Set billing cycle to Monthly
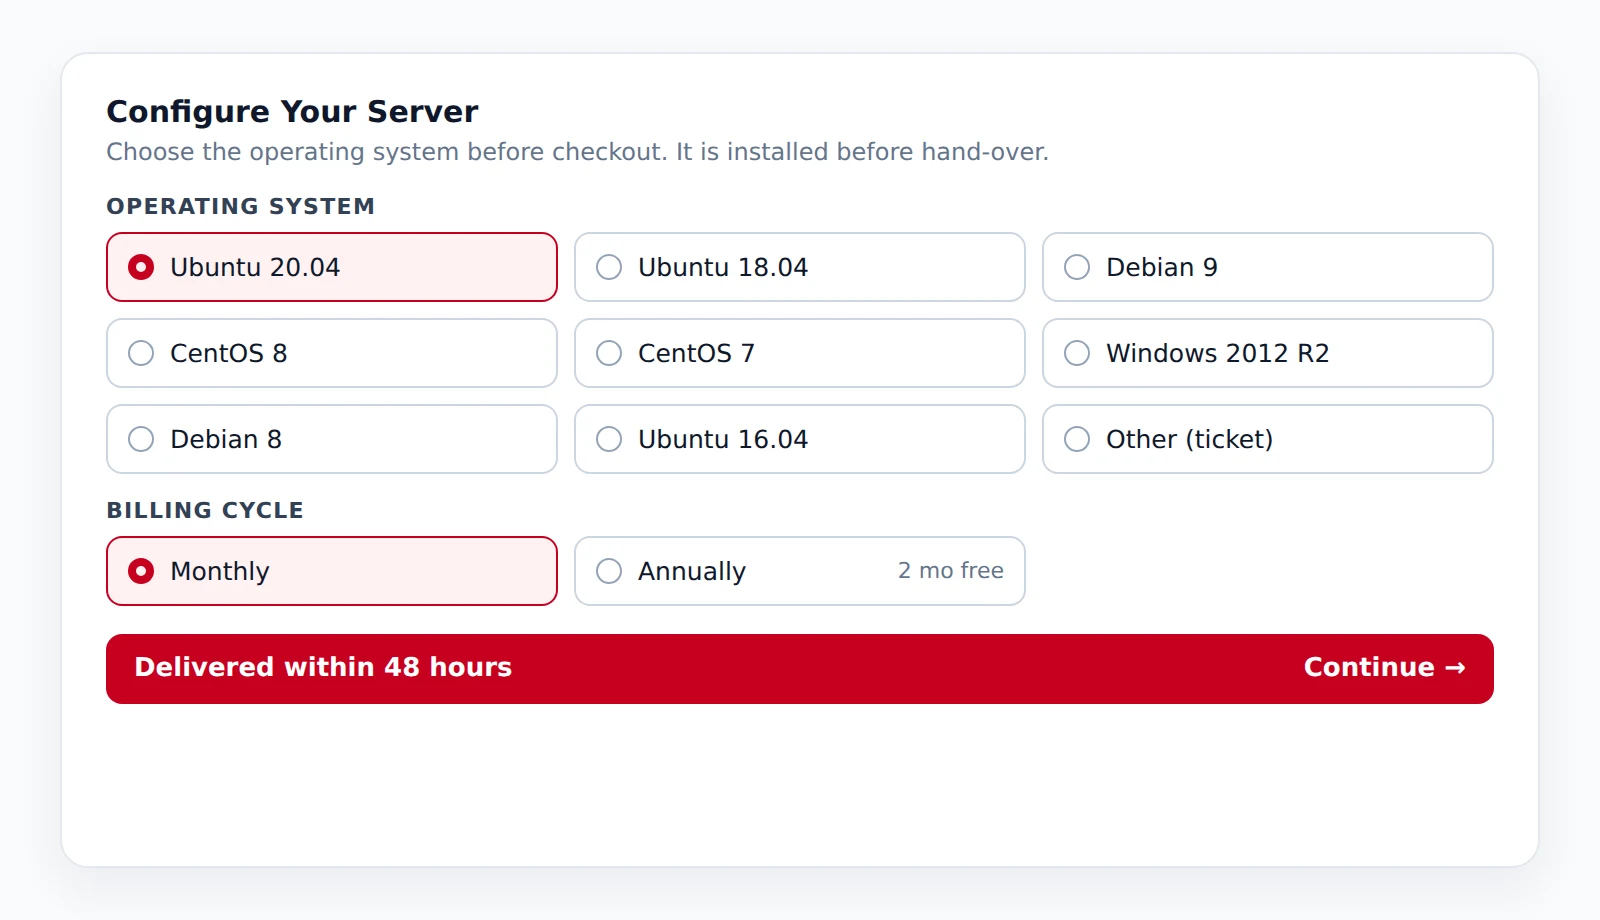1600x920 pixels. click(x=332, y=571)
